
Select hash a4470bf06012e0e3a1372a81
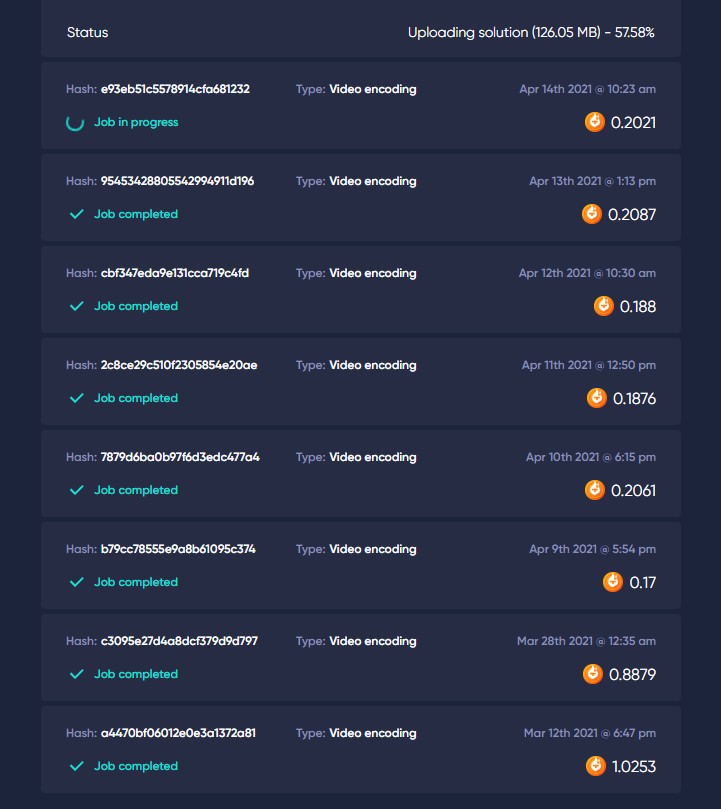point(178,733)
